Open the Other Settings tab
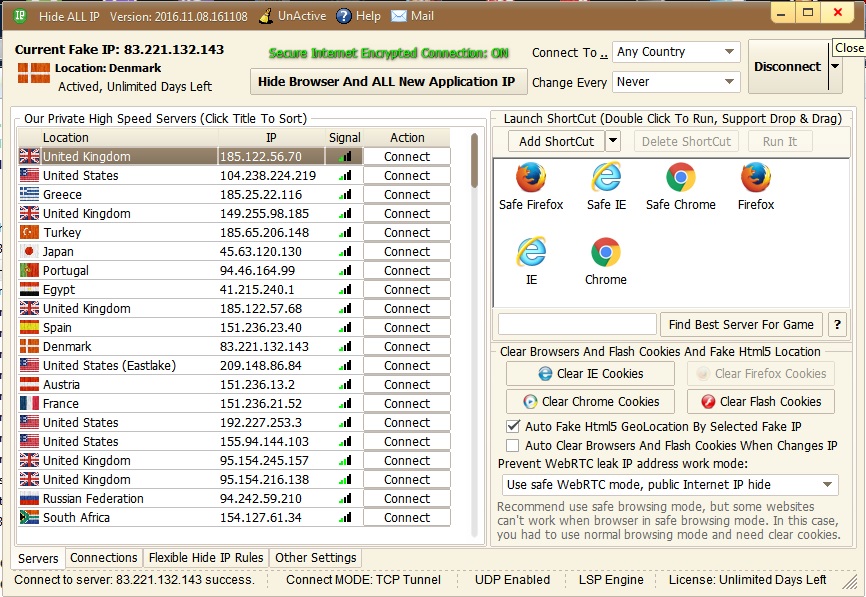866x597 pixels. 315,558
